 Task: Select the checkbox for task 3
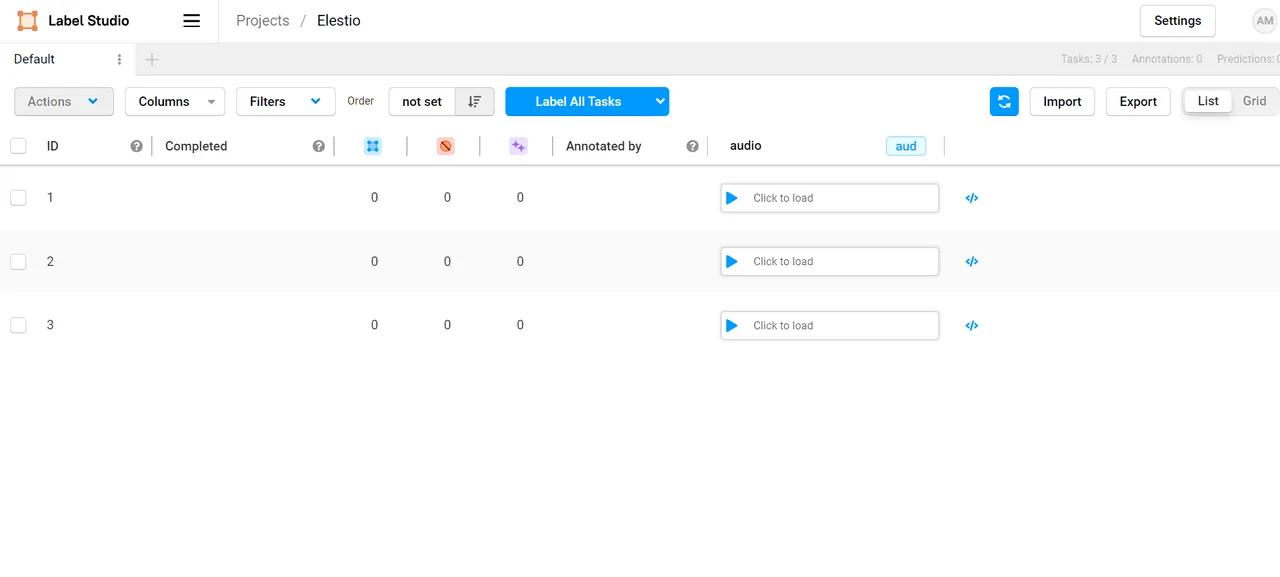[x=18, y=325]
